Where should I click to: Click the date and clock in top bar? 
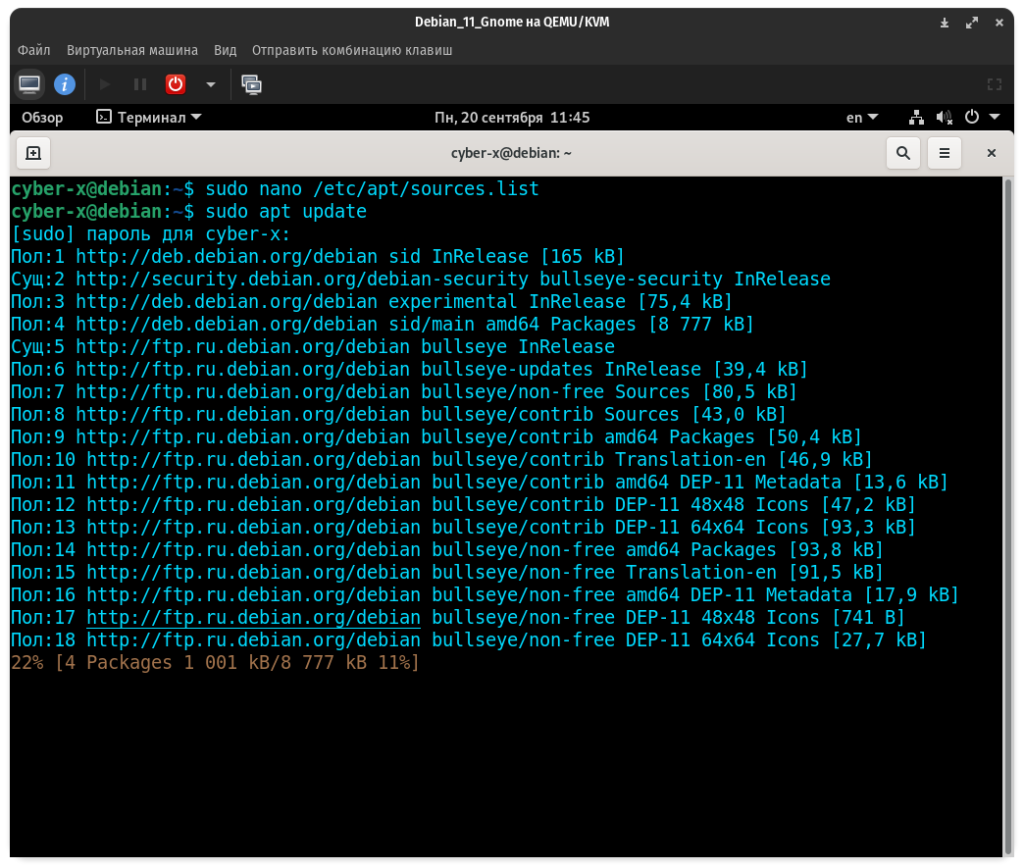pos(512,117)
